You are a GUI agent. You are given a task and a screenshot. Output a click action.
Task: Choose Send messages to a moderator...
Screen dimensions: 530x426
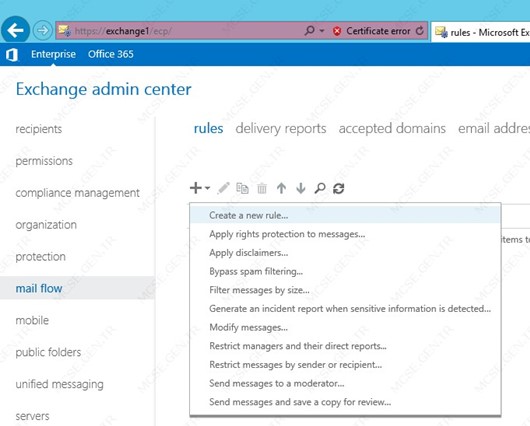pos(345,383)
